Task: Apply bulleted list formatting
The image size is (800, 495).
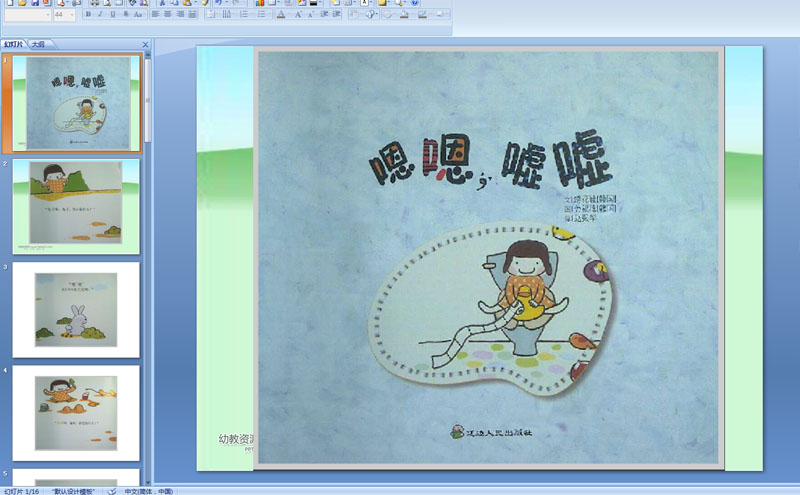Action: (262, 14)
